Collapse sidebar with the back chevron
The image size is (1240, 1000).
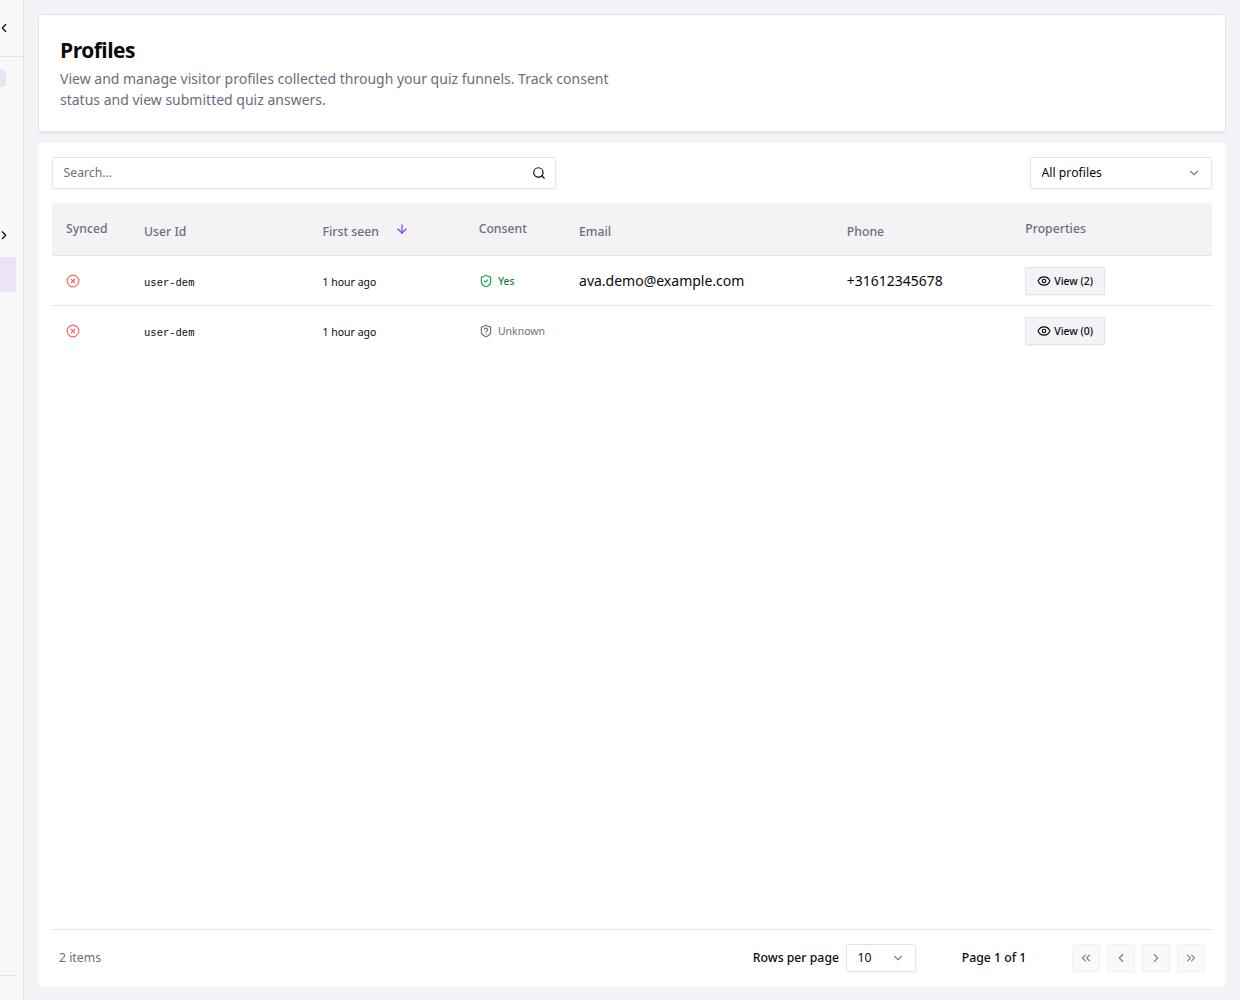4,28
